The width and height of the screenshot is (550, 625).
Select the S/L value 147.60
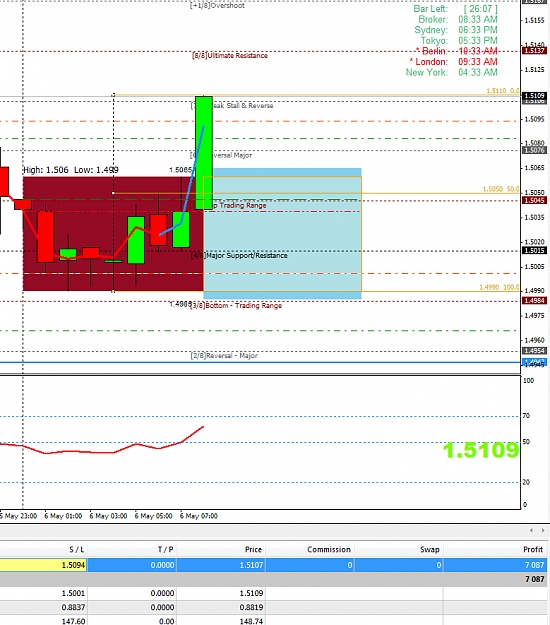click(x=73, y=621)
